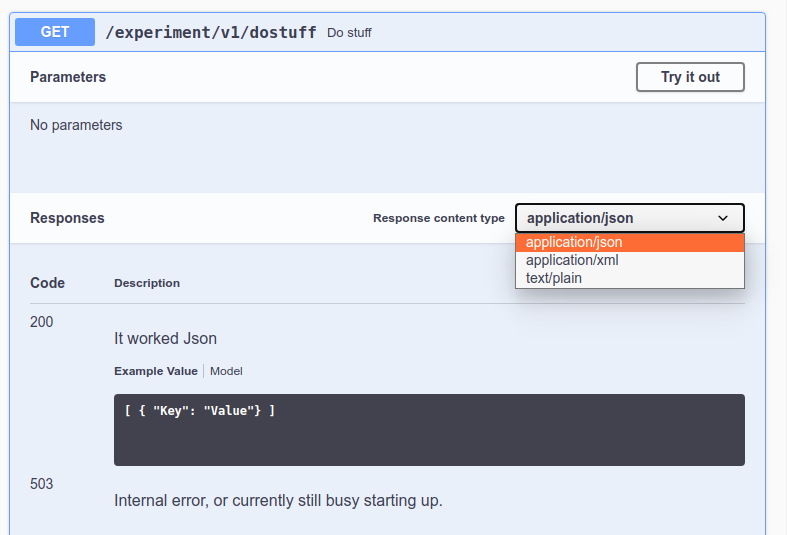
Task: Click the 503 response code
Action: point(41,484)
